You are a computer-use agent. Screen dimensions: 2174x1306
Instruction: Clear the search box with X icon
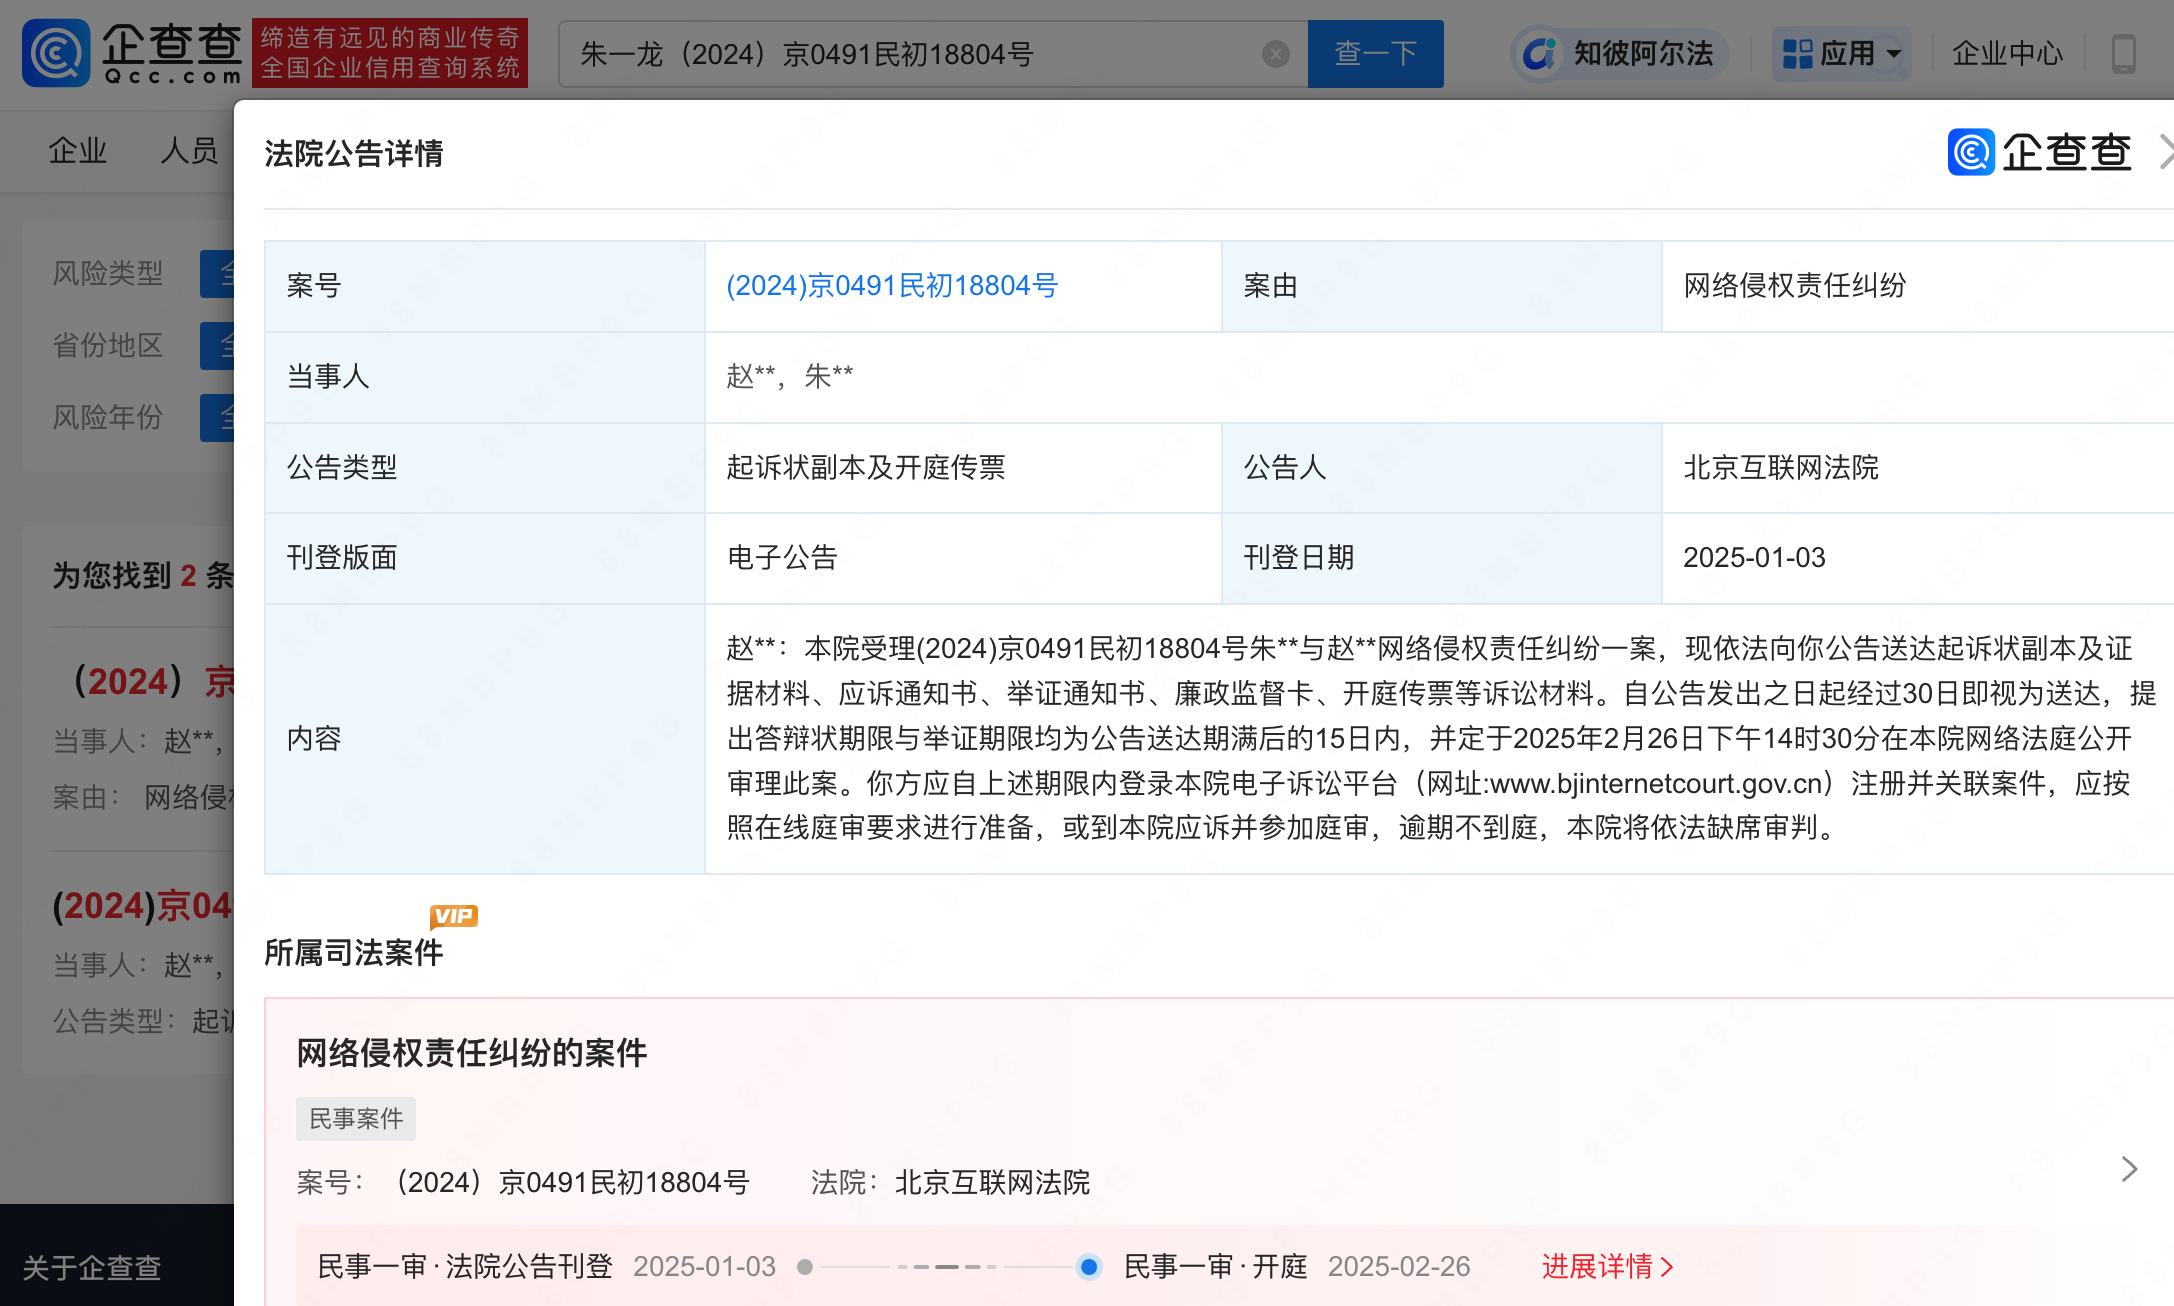tap(1275, 54)
